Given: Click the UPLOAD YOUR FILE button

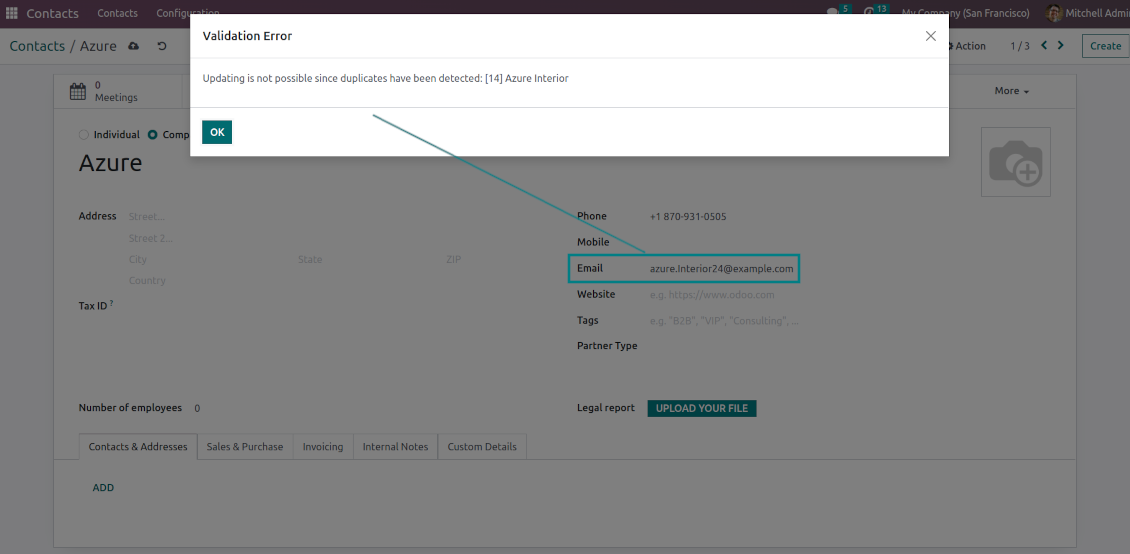Looking at the screenshot, I should (x=701, y=408).
